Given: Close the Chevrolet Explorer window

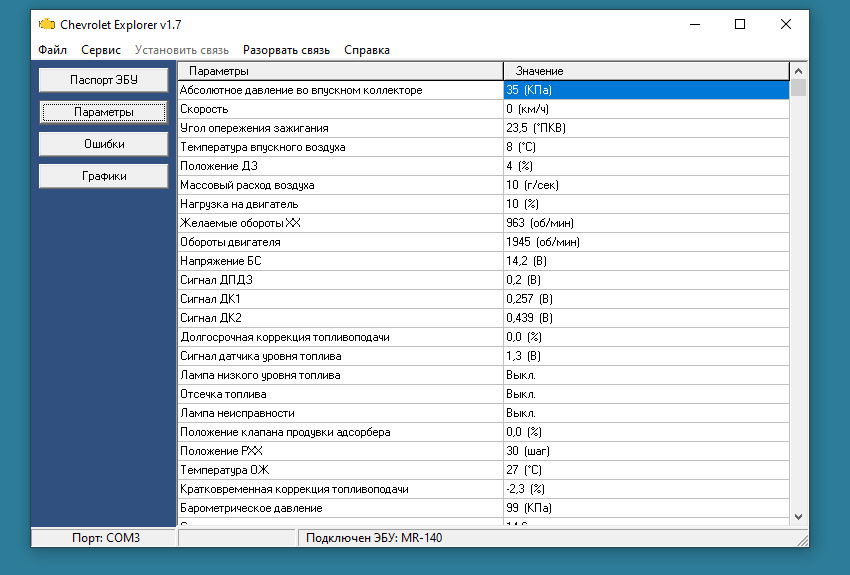Looking at the screenshot, I should 785,24.
